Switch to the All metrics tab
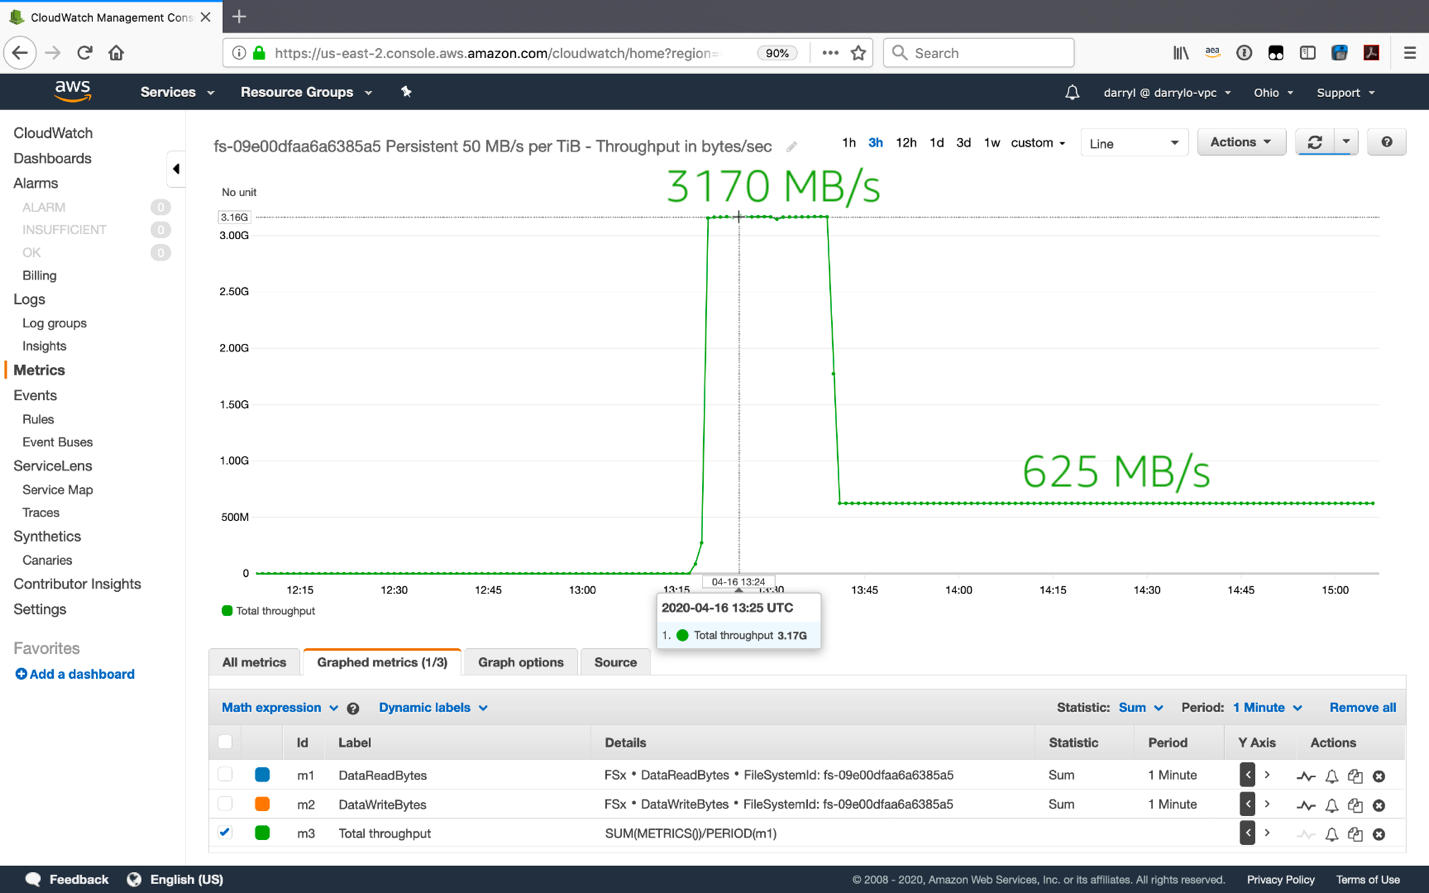The height and width of the screenshot is (893, 1429). 254,661
